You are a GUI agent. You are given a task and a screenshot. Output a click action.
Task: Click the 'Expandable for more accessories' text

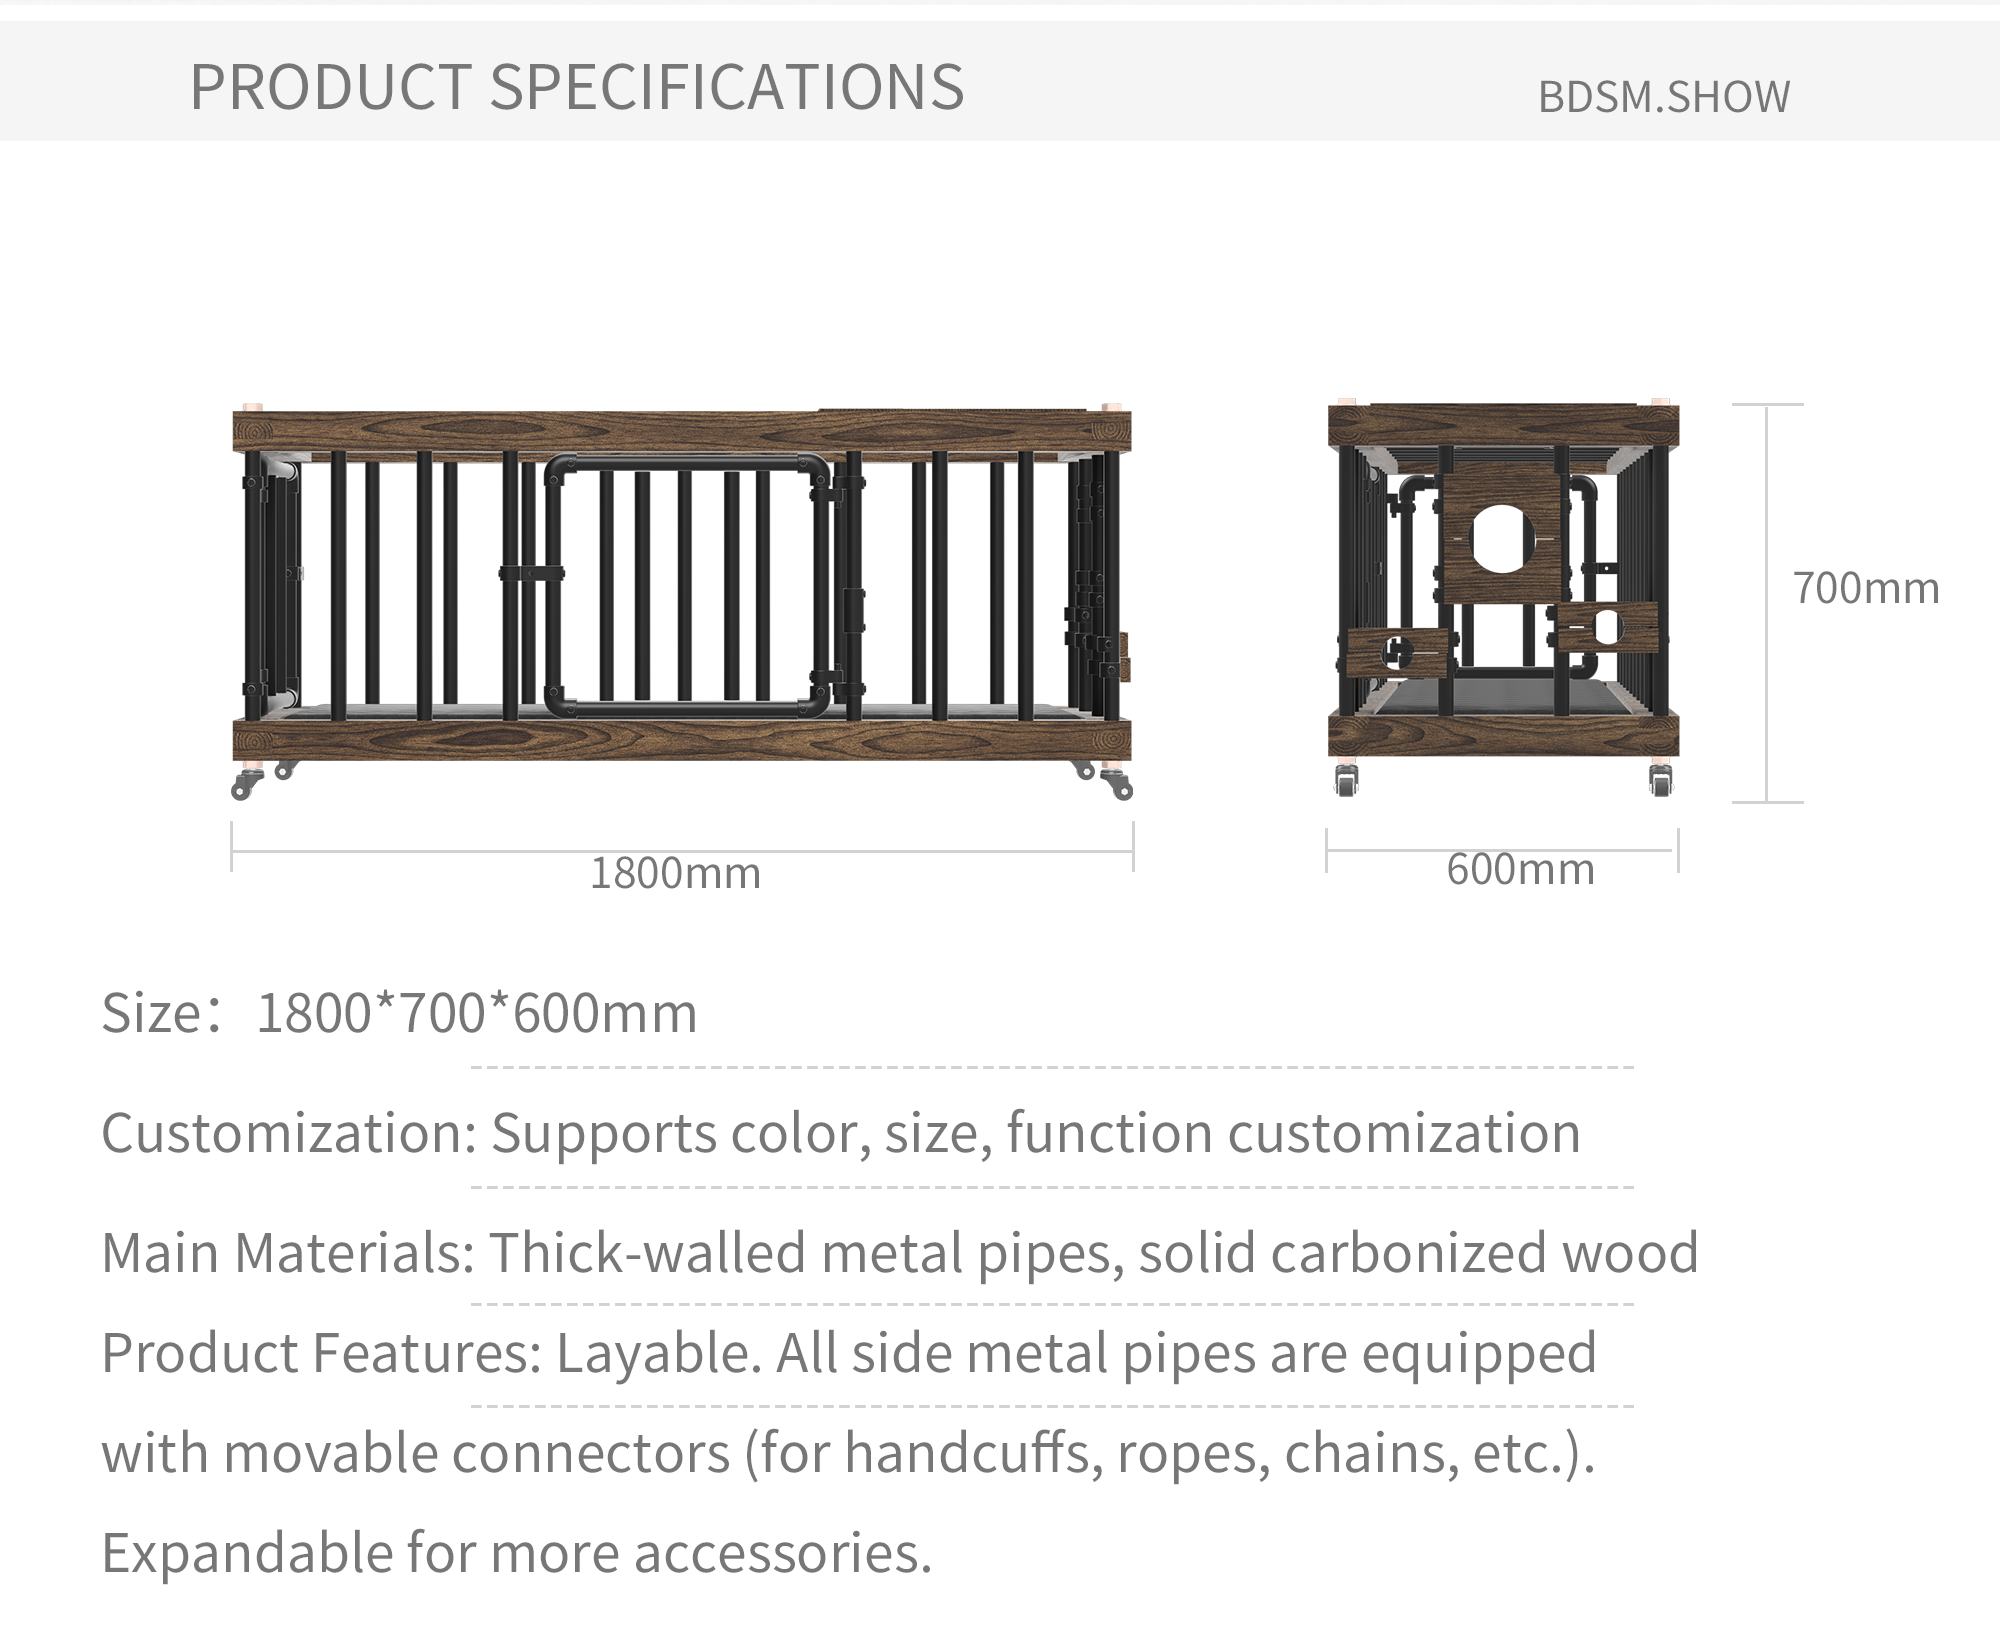517,1553
